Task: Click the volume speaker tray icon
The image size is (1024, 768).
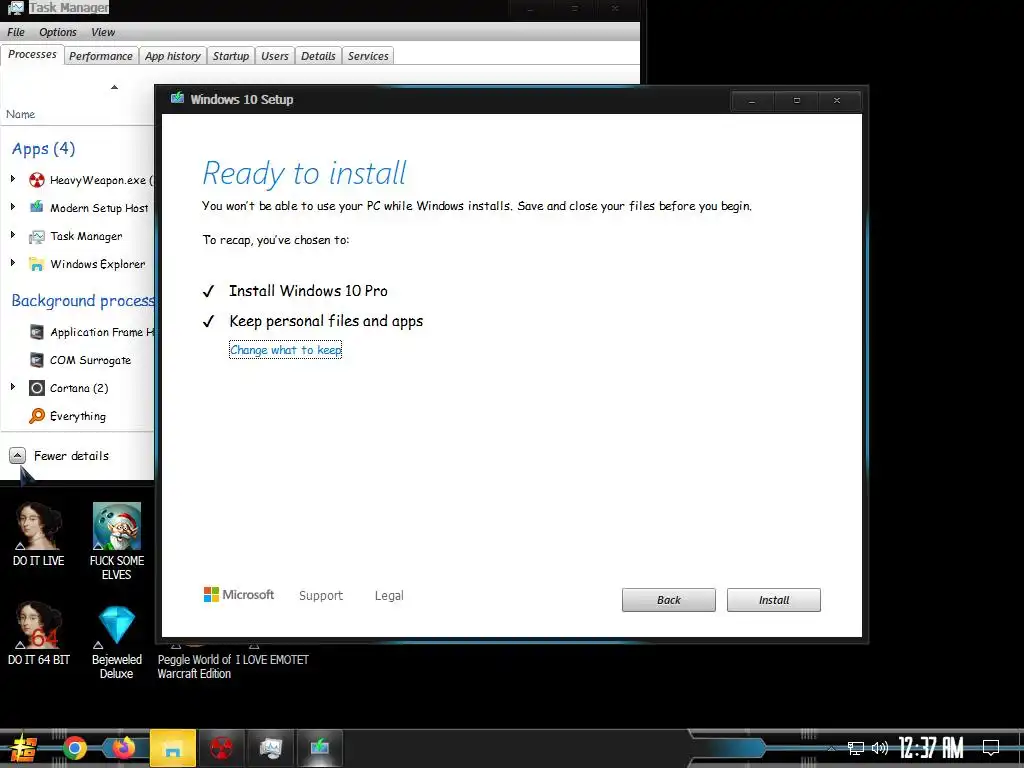Action: pyautogui.click(x=880, y=748)
